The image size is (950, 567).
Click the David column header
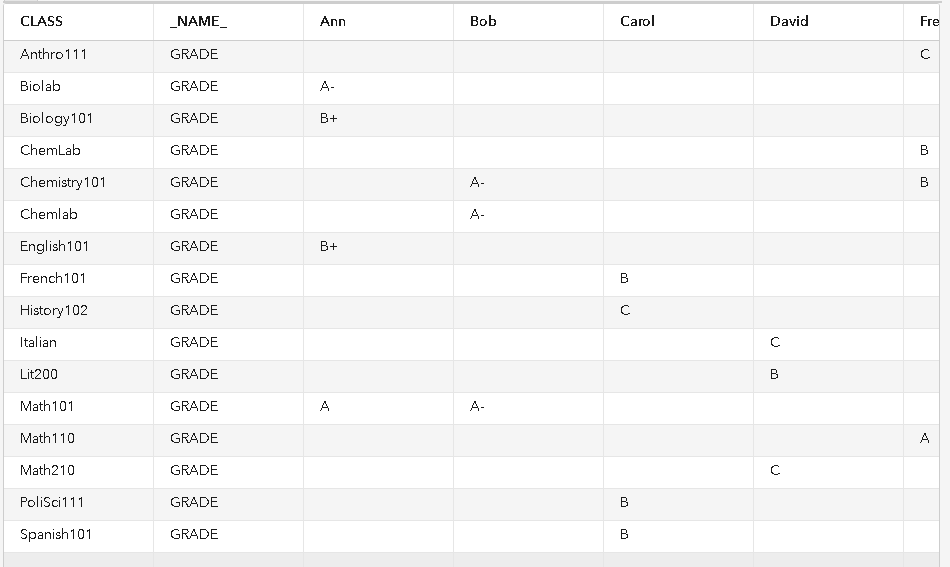789,21
